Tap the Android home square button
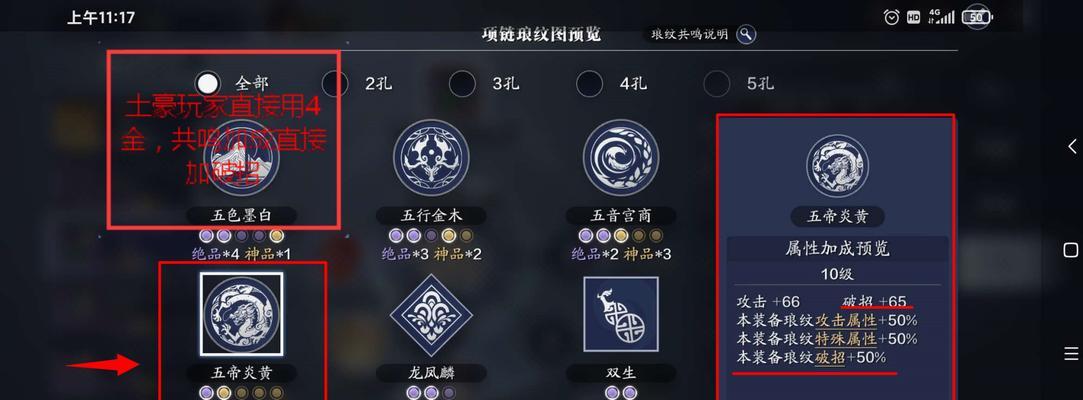Screen dimensions: 1083x400 tap(1071, 249)
